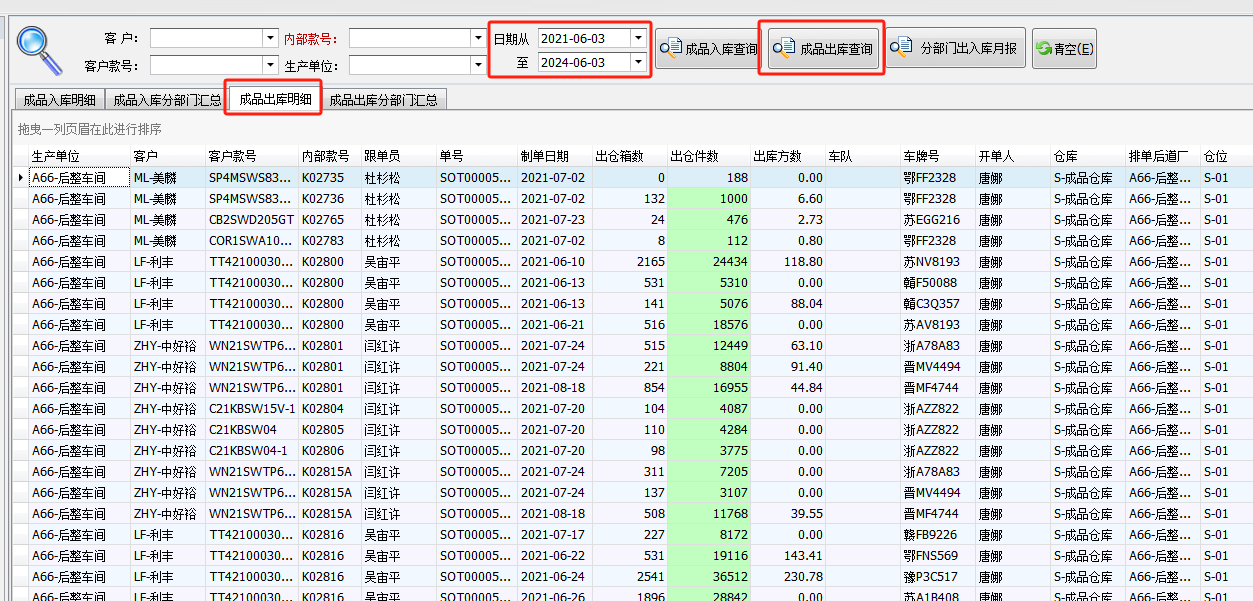This screenshot has width=1253, height=601.
Task: Select the cell K02783
Action: tap(330, 240)
